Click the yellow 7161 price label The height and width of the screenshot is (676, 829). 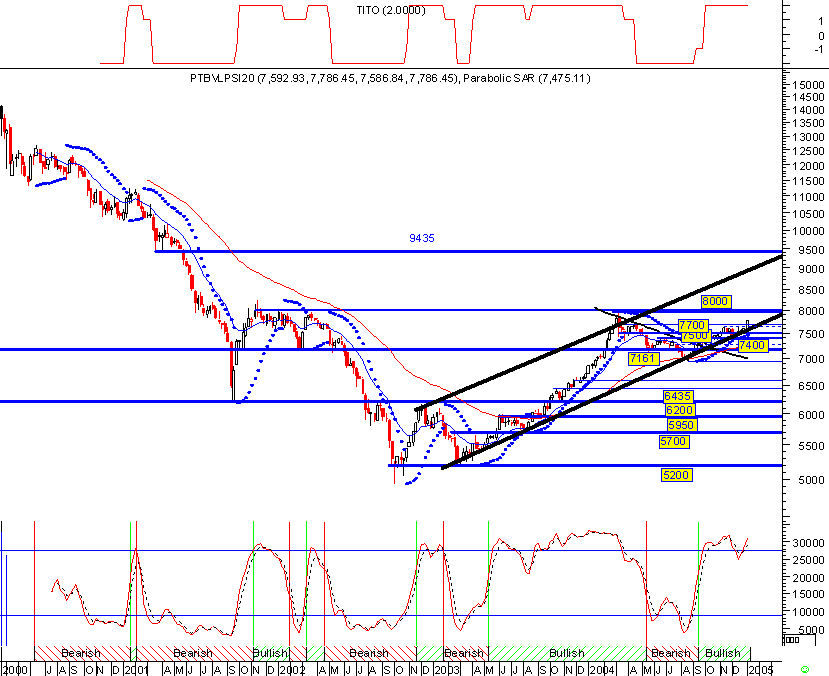pyautogui.click(x=642, y=358)
